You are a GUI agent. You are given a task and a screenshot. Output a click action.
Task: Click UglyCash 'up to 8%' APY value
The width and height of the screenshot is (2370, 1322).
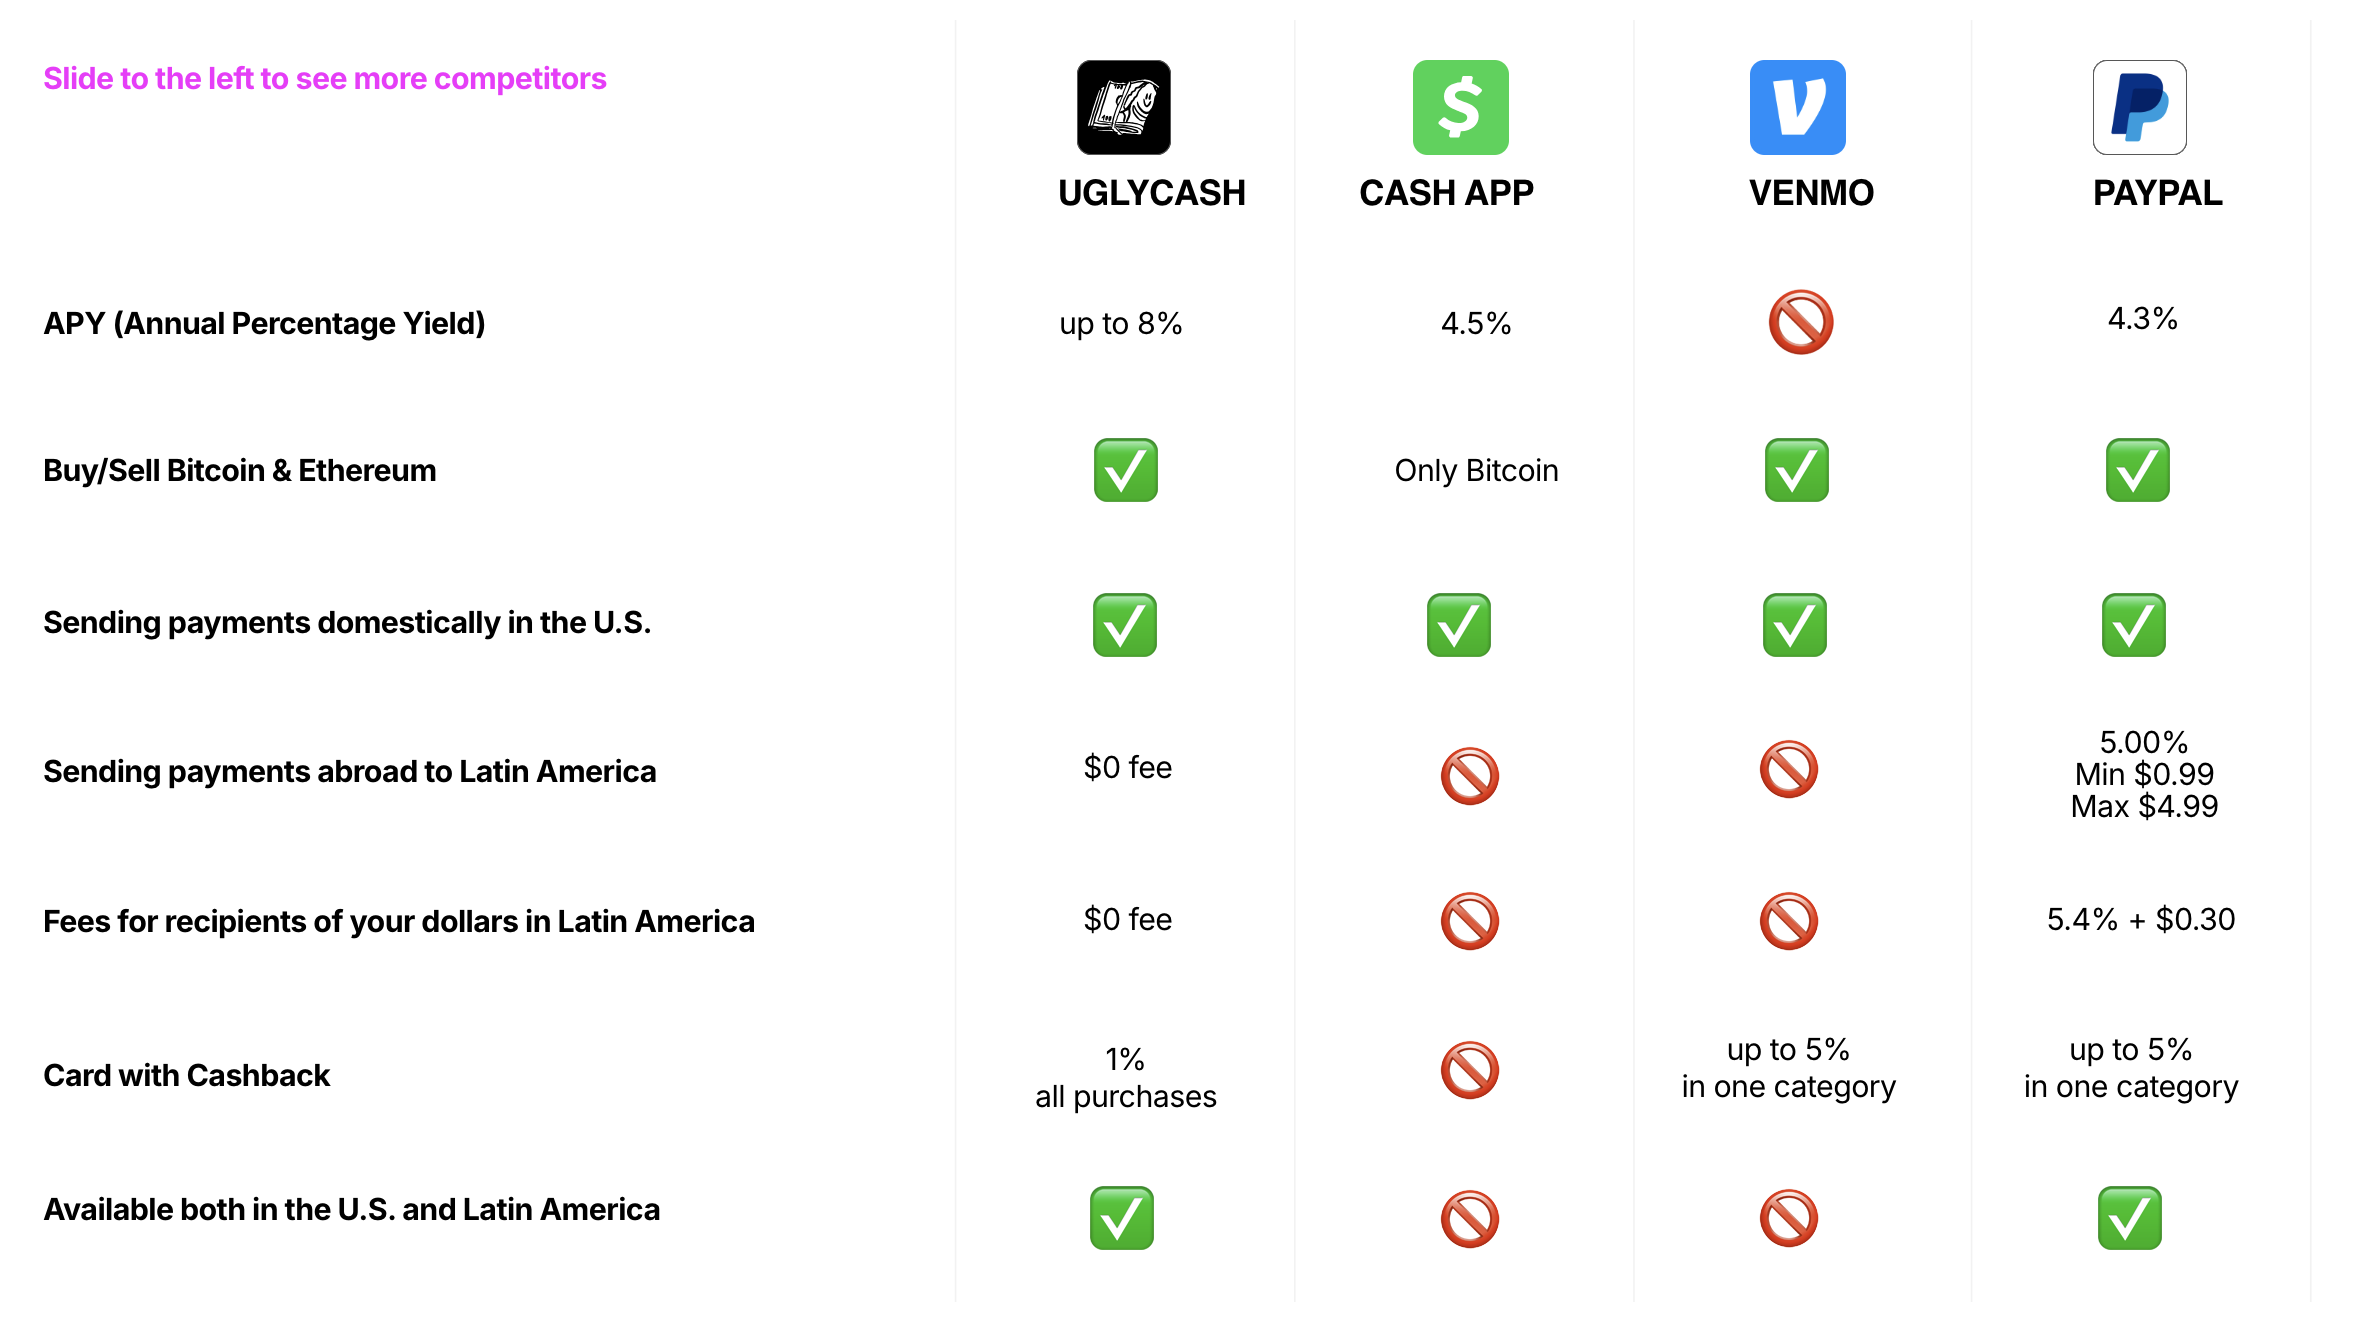tap(1120, 323)
